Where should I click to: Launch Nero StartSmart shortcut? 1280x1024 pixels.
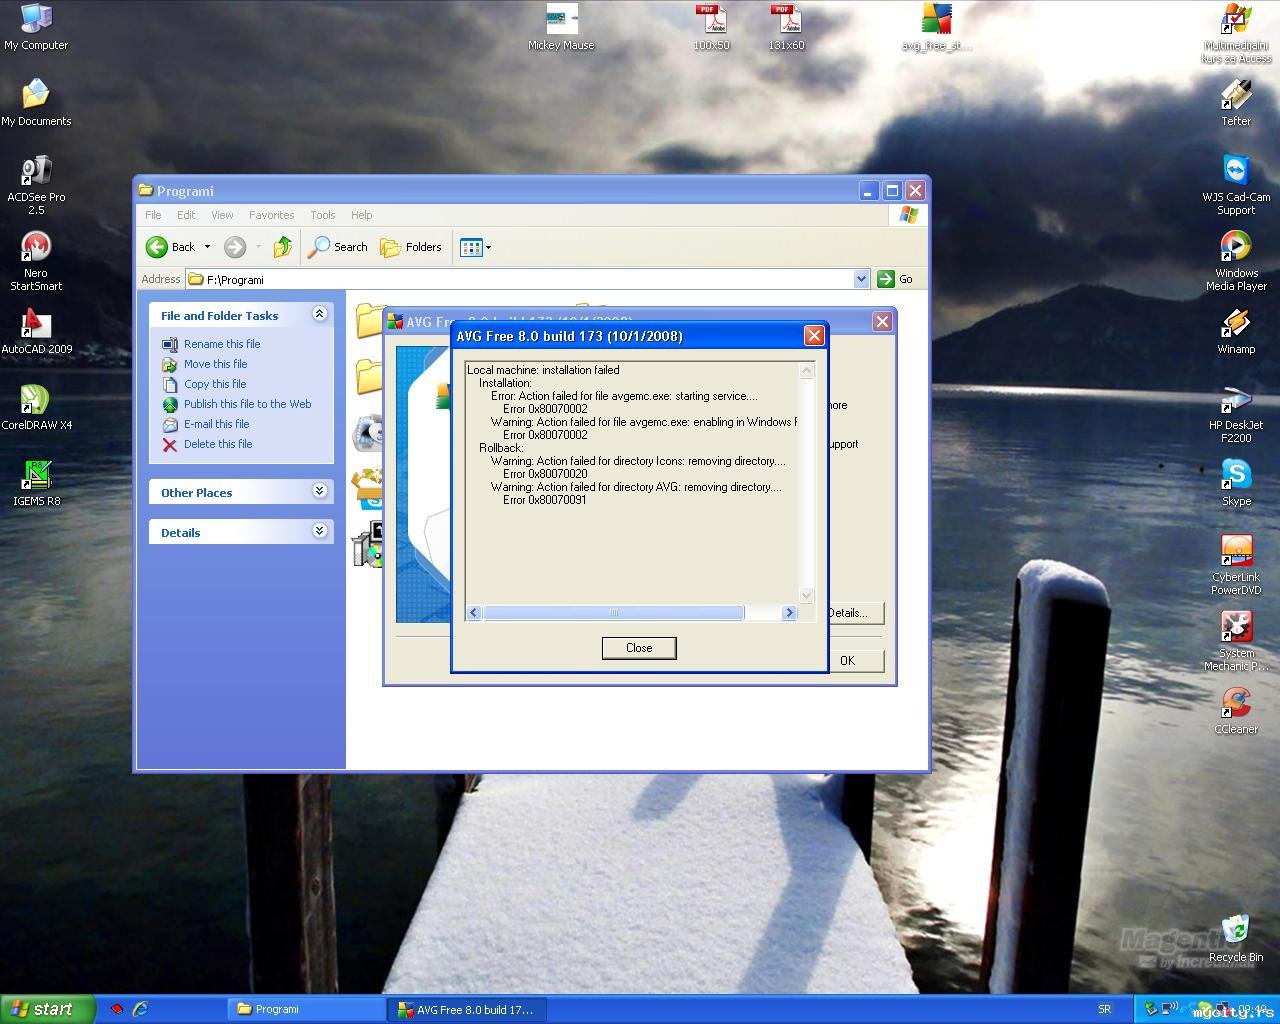36,261
